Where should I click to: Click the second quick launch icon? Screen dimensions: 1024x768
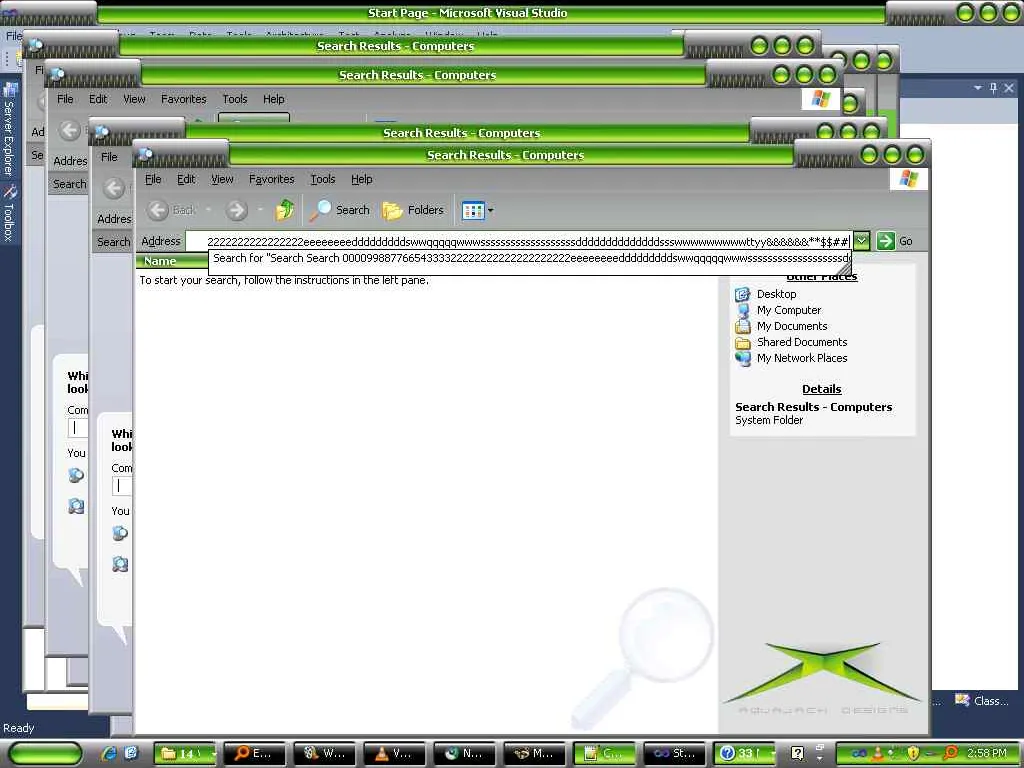(131, 754)
